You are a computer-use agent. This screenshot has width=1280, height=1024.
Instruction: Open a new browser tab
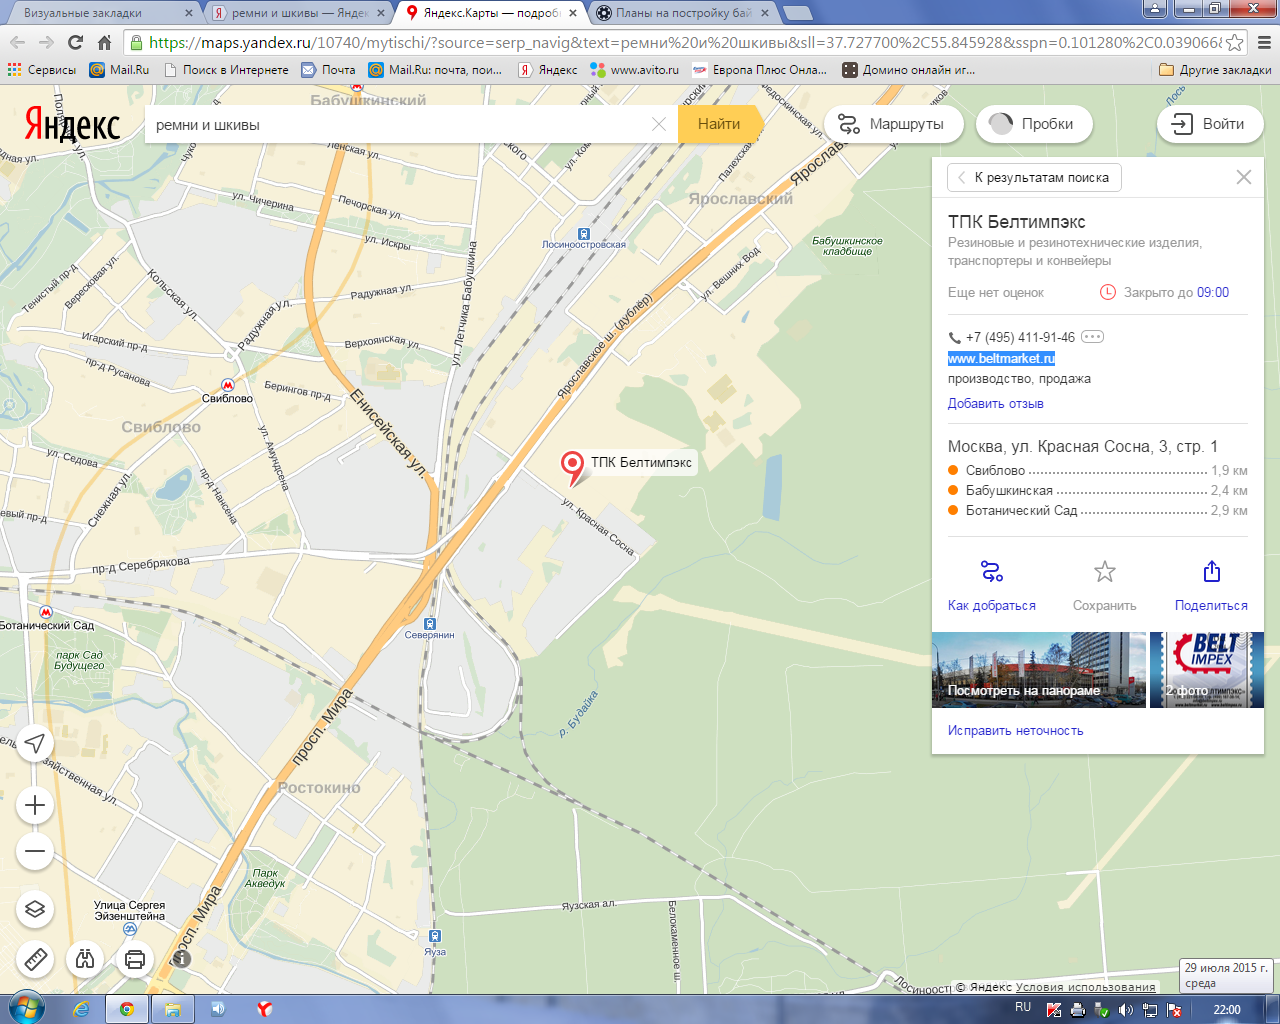point(797,13)
